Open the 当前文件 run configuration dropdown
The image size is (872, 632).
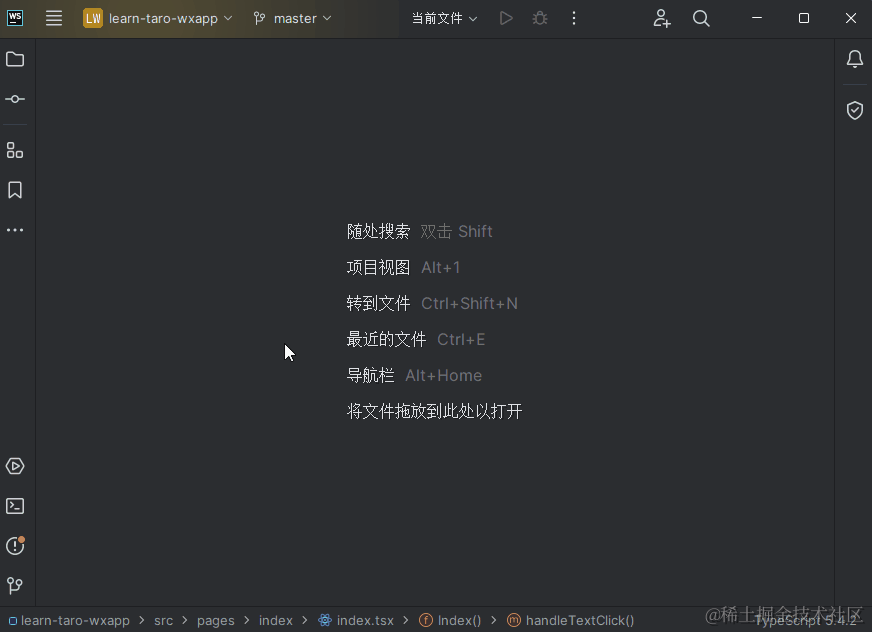click(444, 18)
